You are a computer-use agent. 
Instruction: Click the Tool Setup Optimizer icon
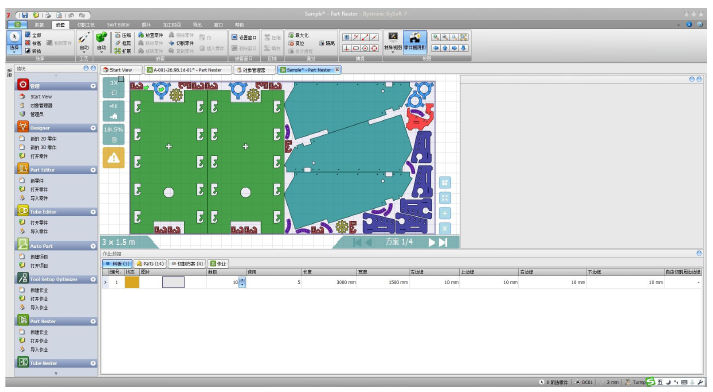[x=23, y=278]
